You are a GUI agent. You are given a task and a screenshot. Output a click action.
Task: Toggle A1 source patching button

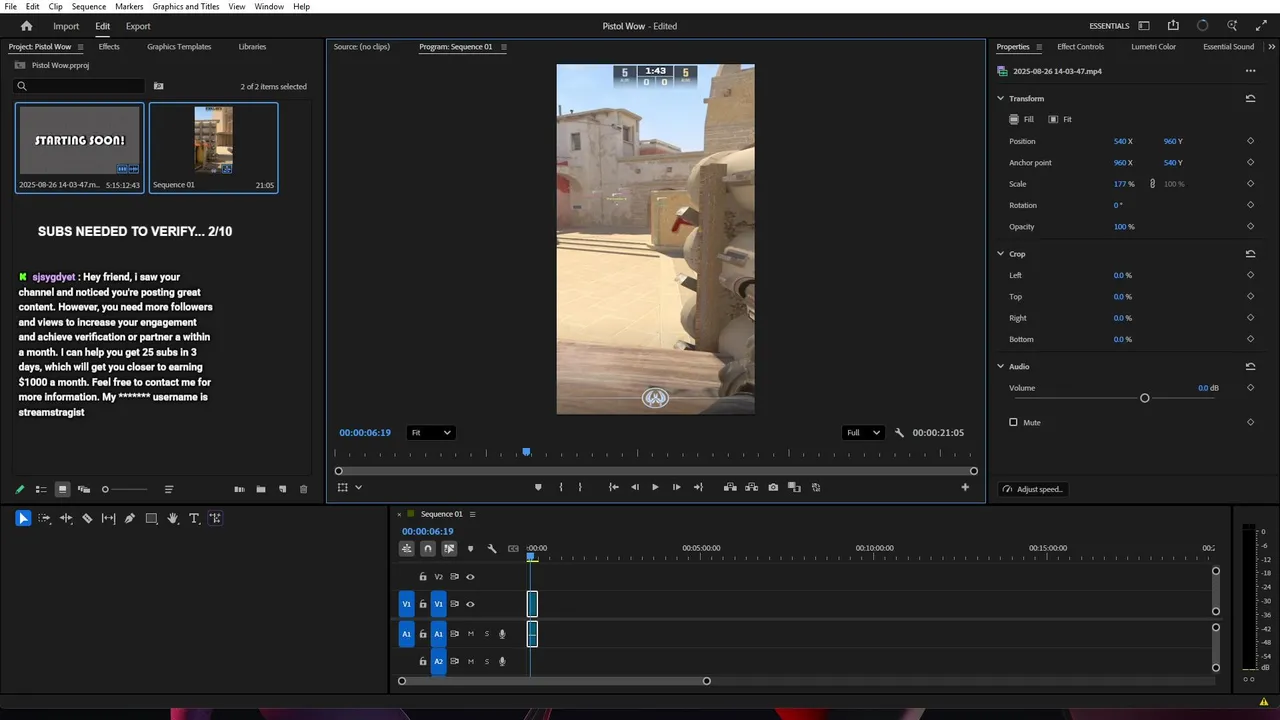coord(406,634)
